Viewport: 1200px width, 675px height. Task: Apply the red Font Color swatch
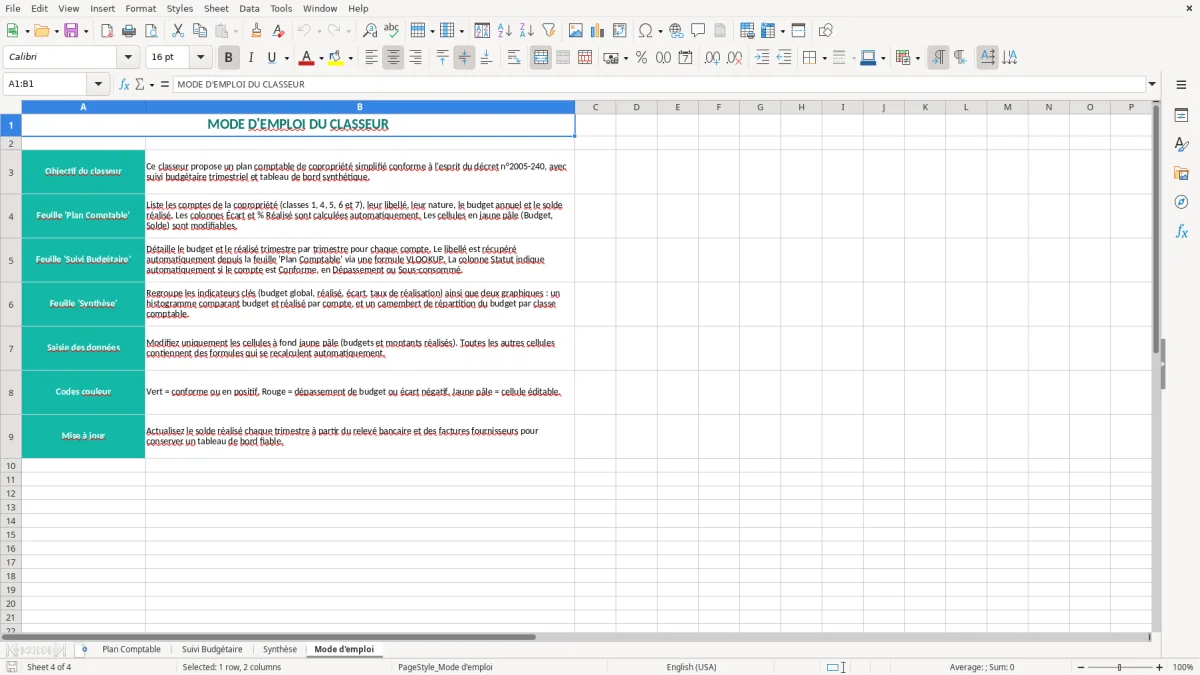coord(306,58)
